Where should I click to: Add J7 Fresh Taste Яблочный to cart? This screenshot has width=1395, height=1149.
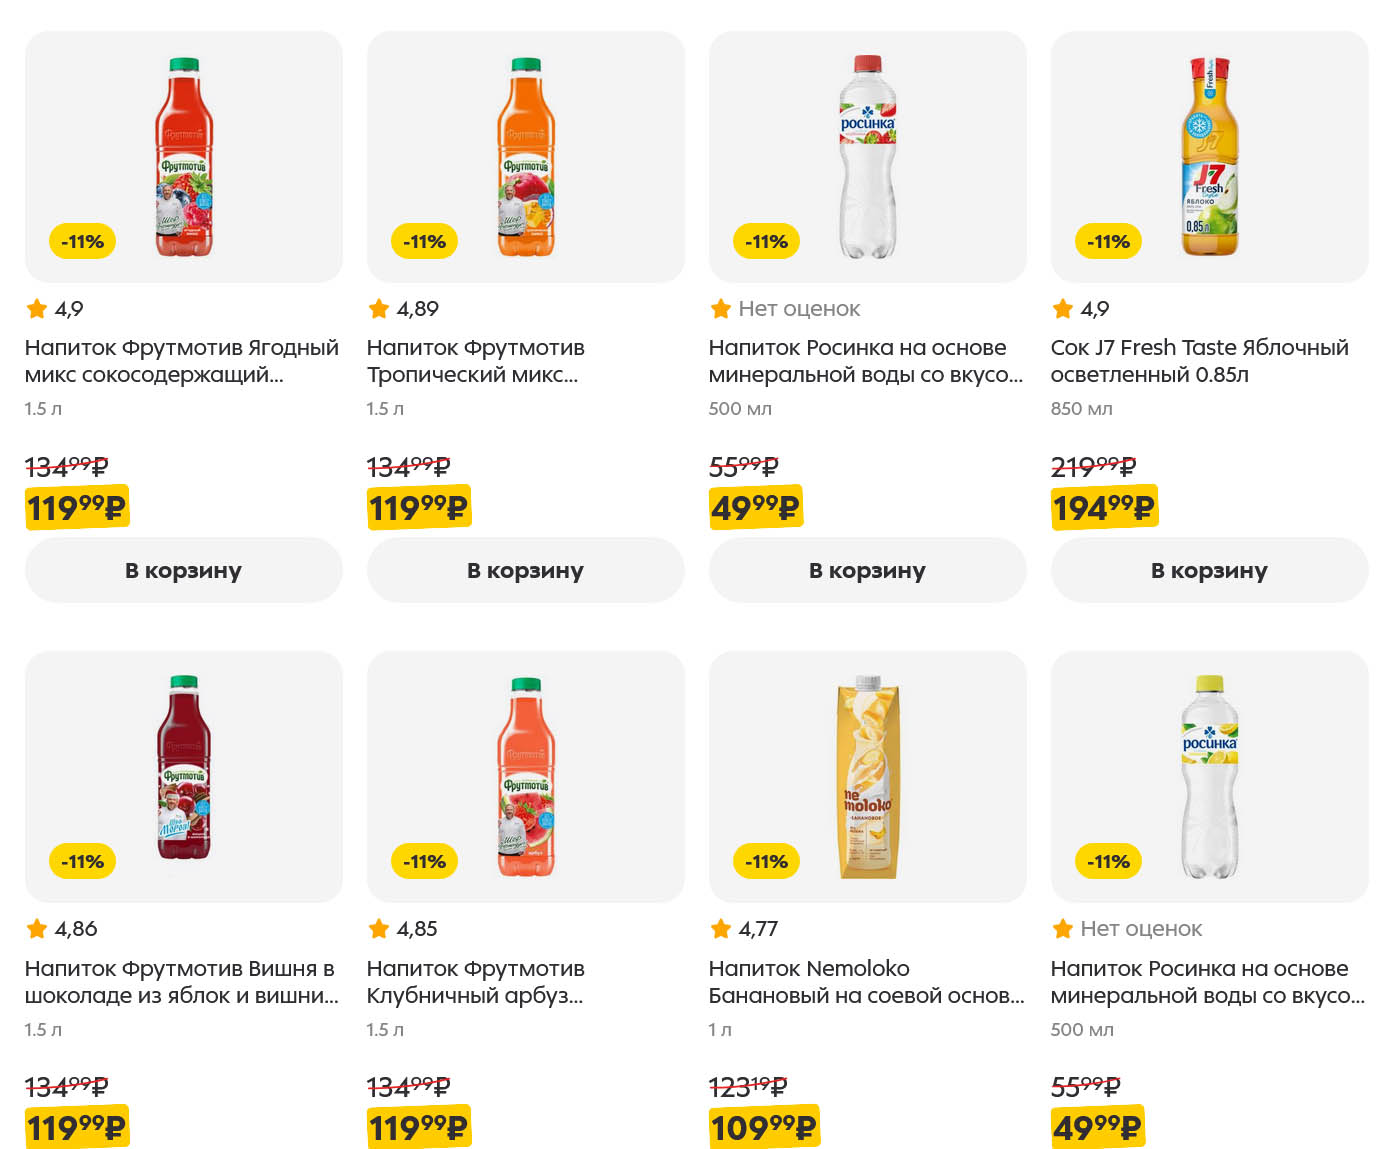(x=1209, y=570)
